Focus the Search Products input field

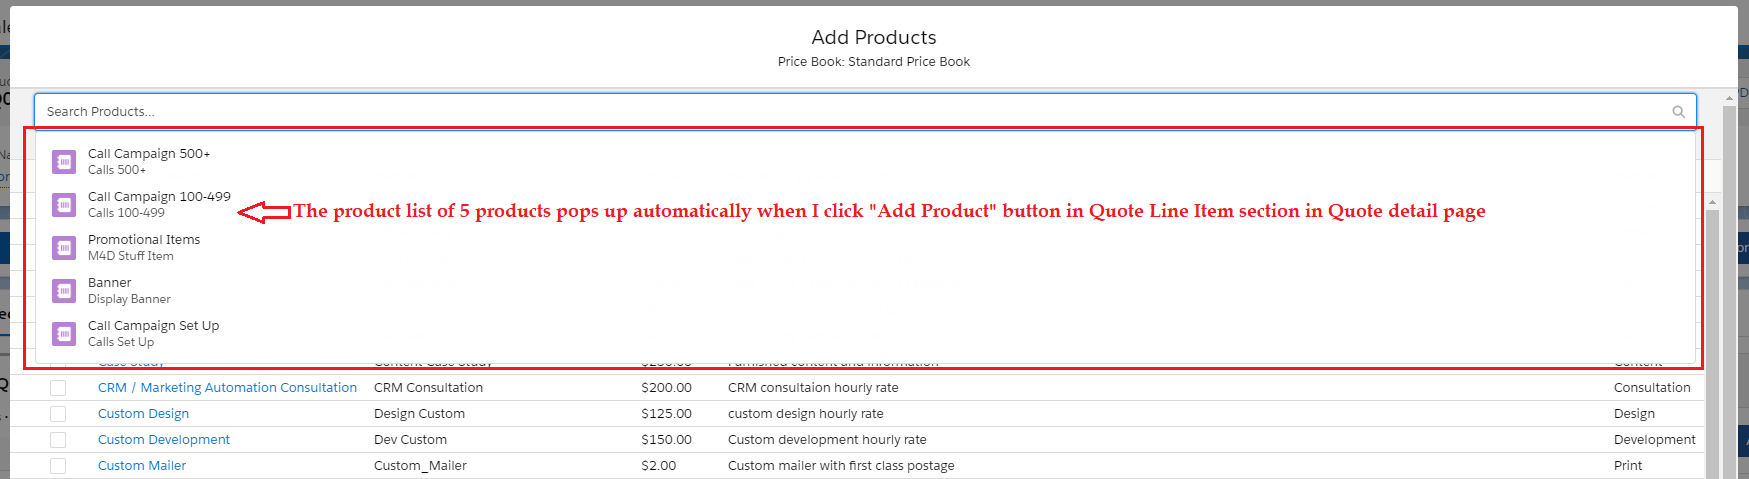[x=850, y=112]
